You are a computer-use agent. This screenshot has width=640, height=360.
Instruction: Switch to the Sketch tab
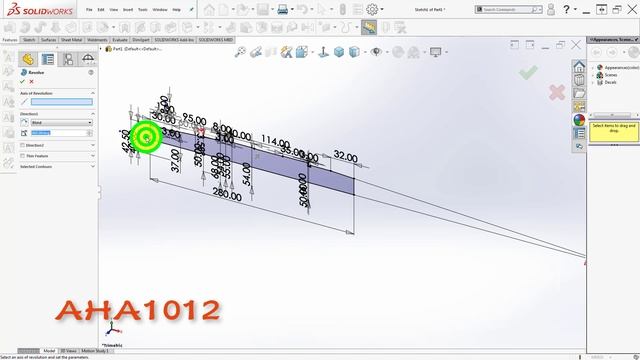tap(29, 40)
